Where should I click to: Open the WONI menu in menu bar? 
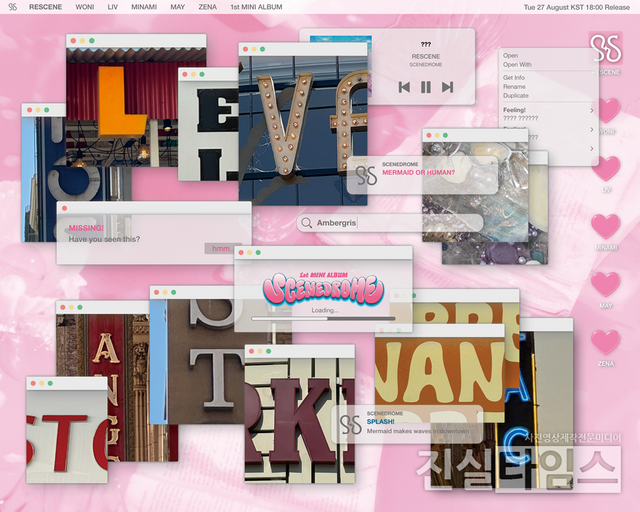tap(85, 7)
